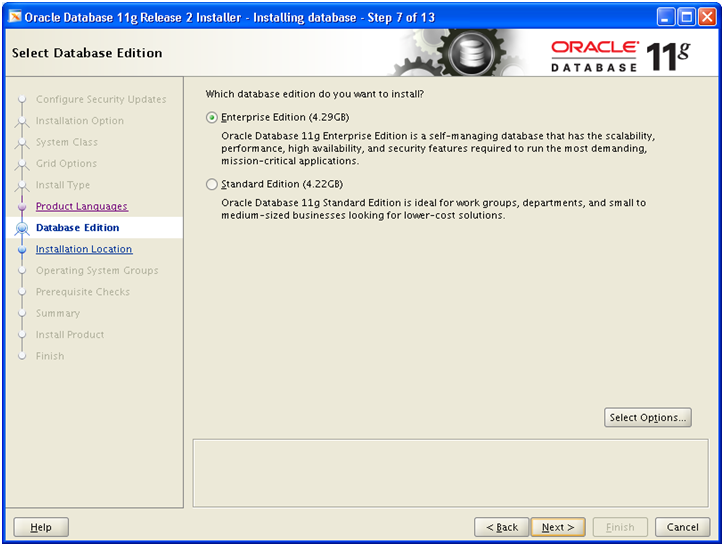This screenshot has width=724, height=546.
Task: Minimize the installer window
Action: [665, 18]
